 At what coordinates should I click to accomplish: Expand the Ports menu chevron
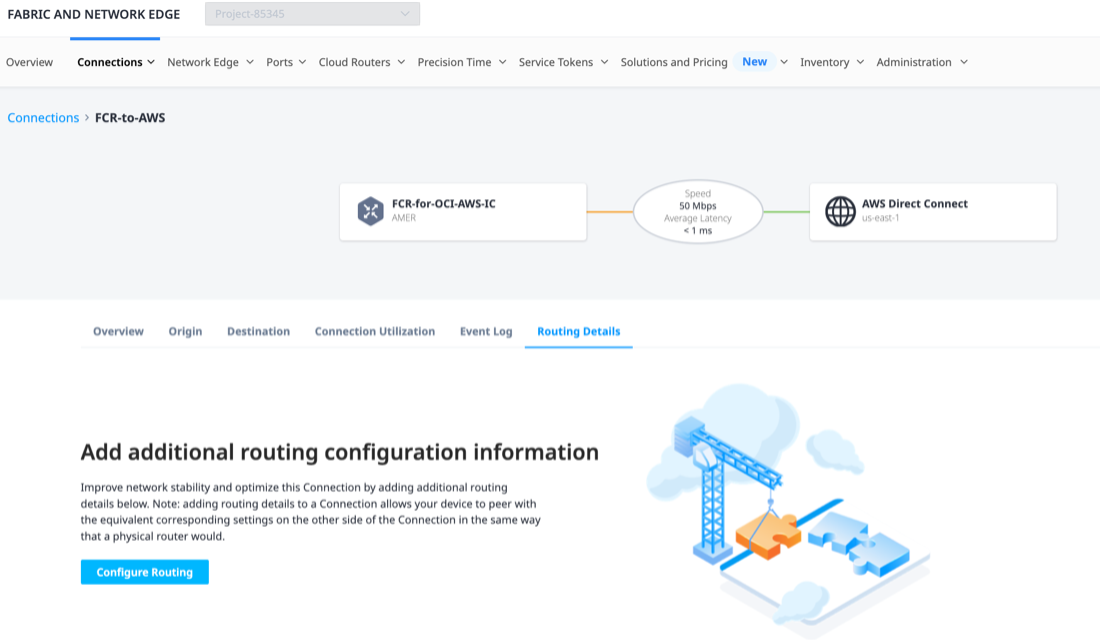302,62
